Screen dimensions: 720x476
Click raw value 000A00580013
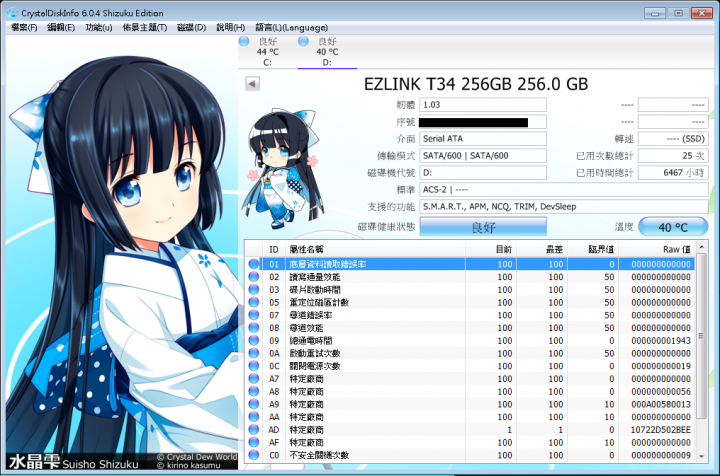[661, 404]
